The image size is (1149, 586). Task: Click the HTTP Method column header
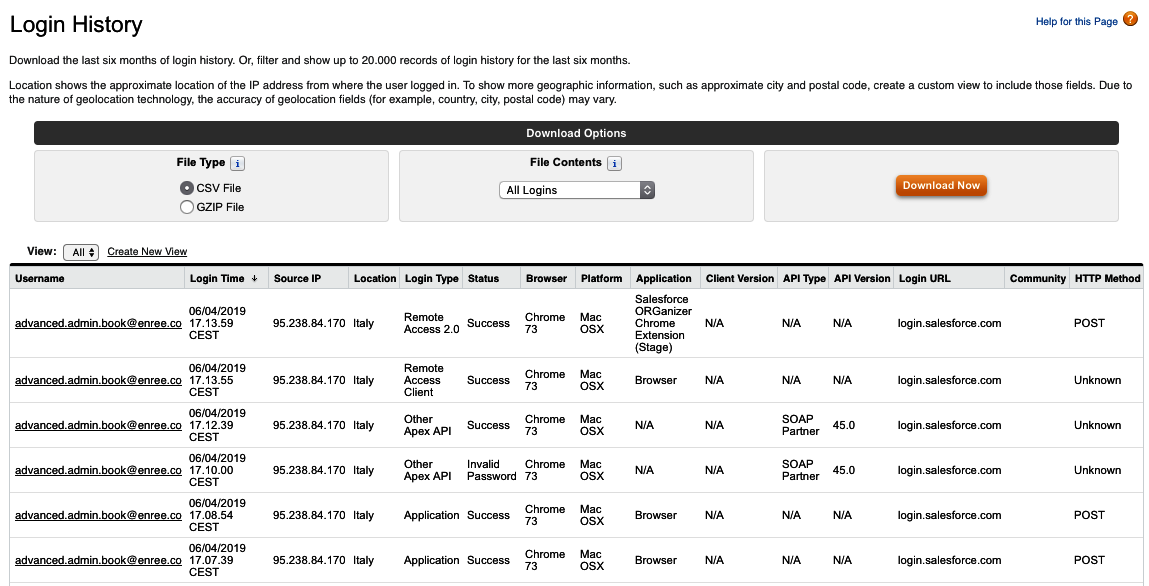[1107, 278]
